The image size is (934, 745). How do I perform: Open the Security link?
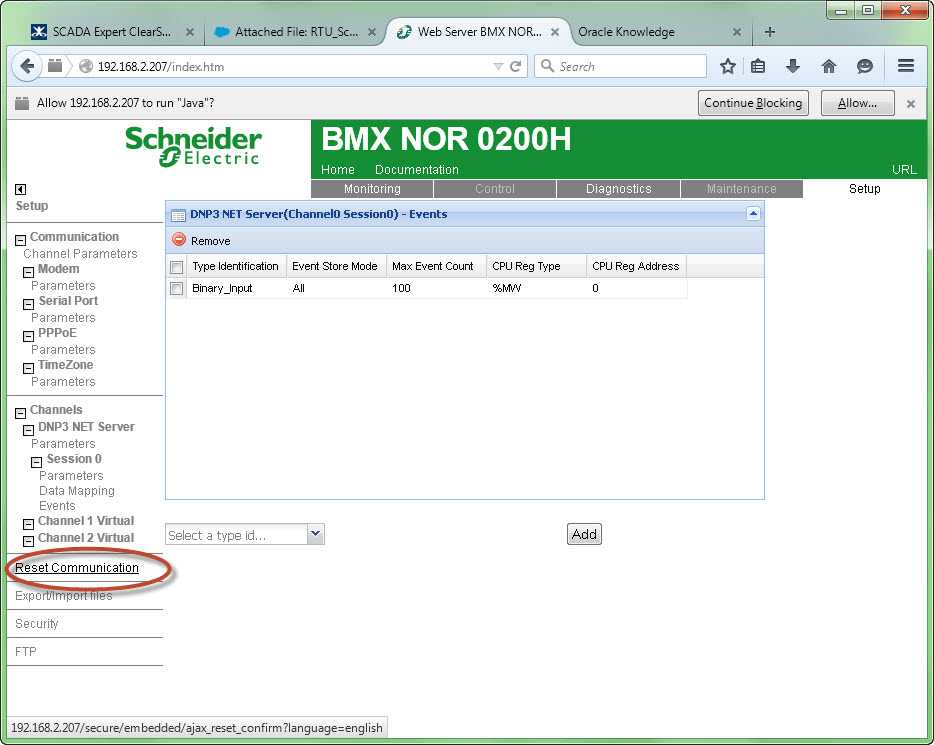coord(36,624)
